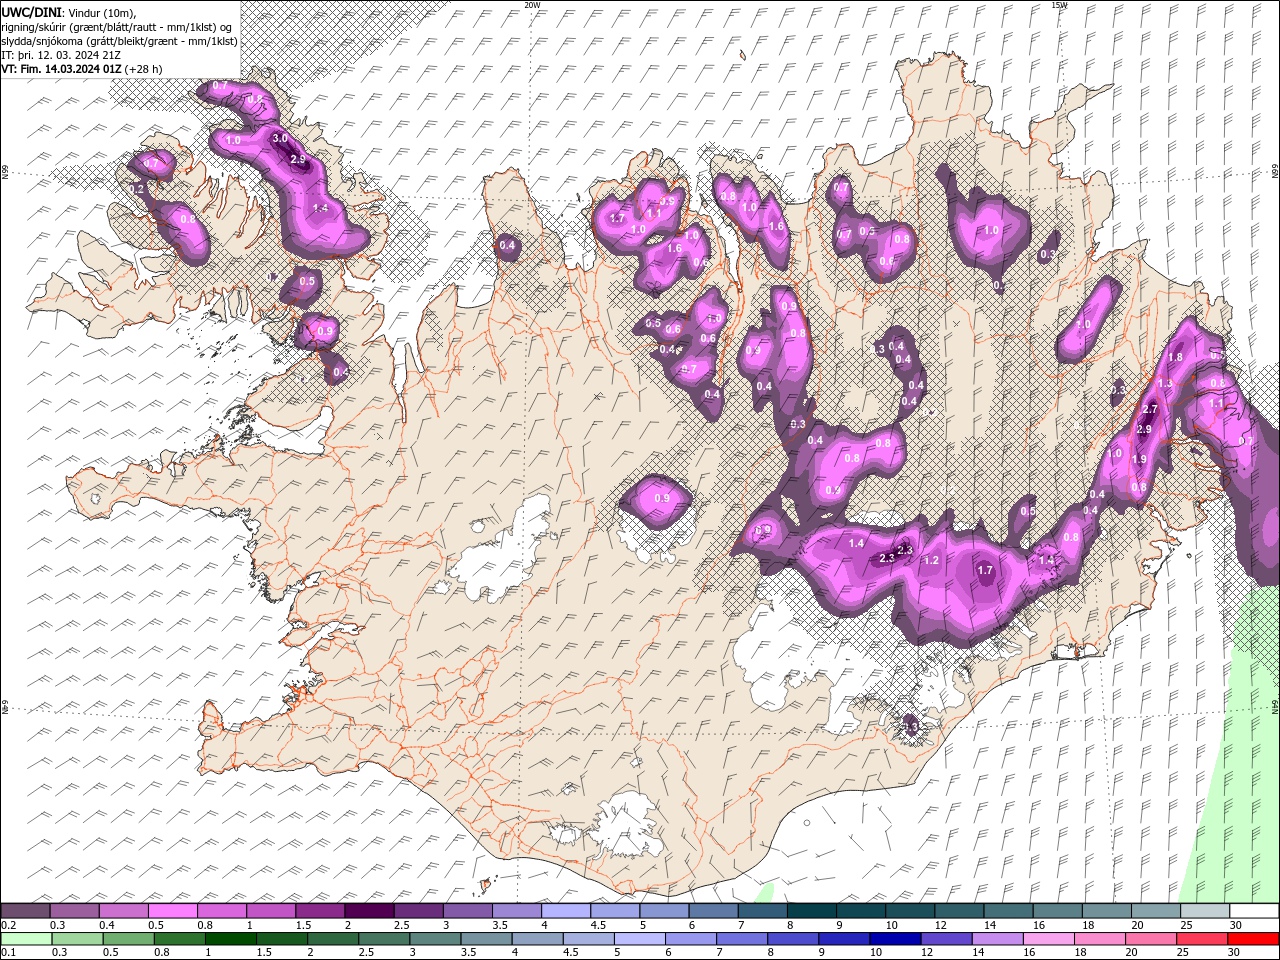Pick the pale green bottom-row swatch labeled 0.1
The height and width of the screenshot is (960, 1280).
[x=26, y=939]
